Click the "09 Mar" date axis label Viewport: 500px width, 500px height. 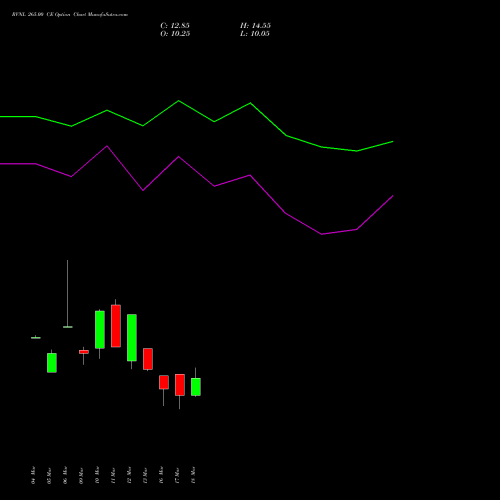81,475
